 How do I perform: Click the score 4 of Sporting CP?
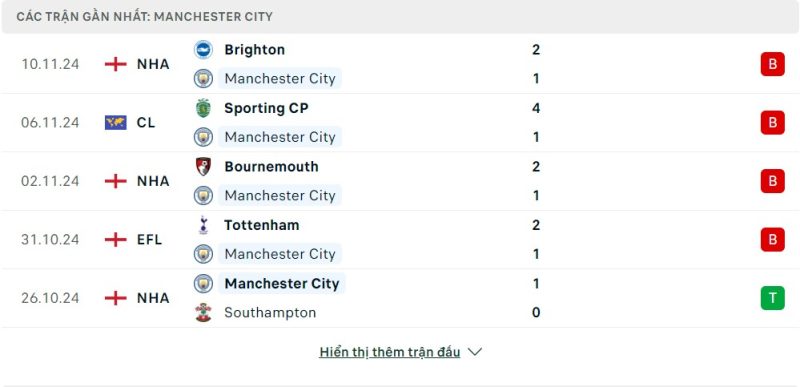[x=536, y=108]
